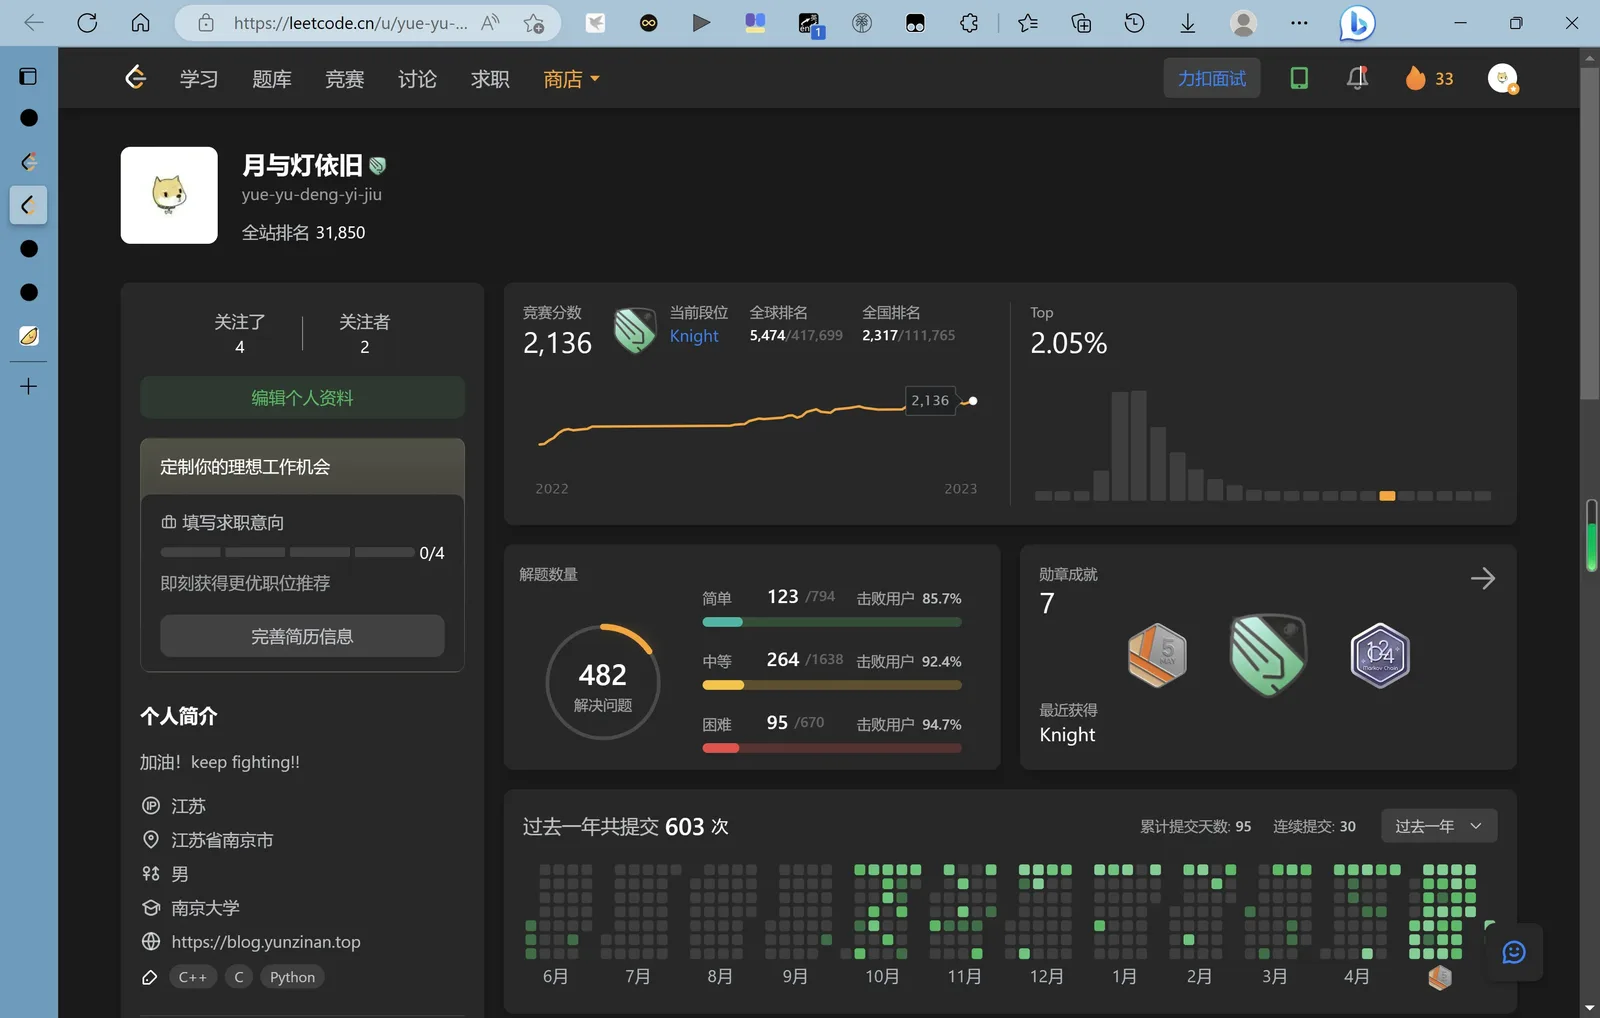Open the 求职 jobs page

491,79
